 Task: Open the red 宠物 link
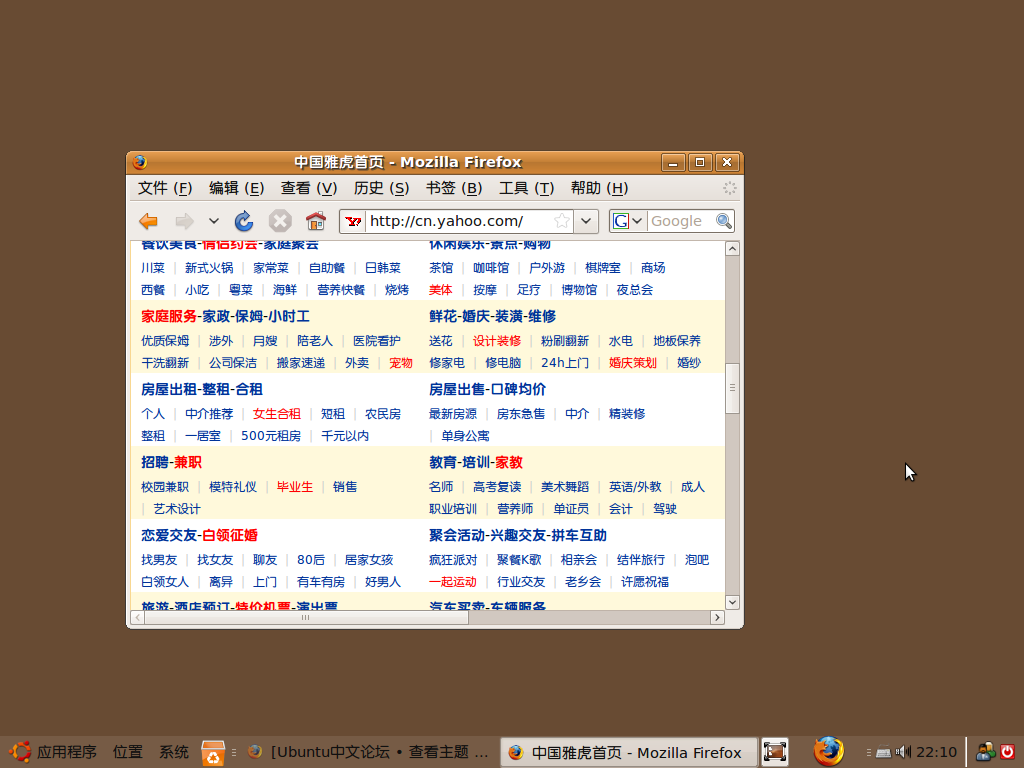[401, 363]
